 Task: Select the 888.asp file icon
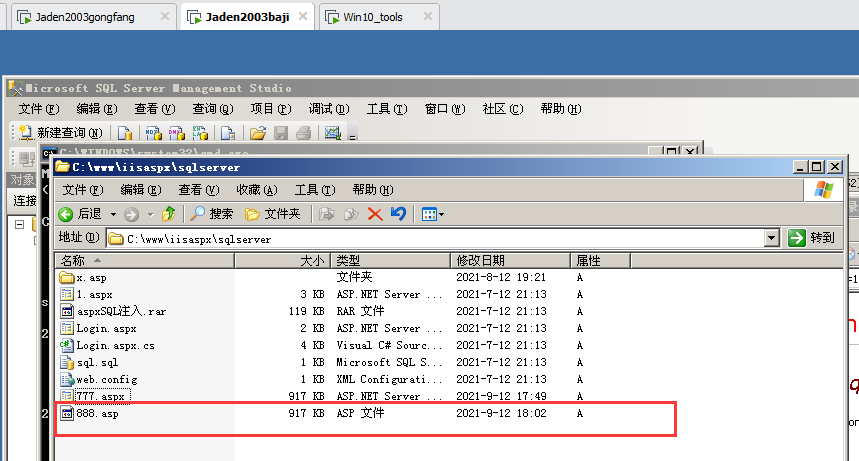click(x=67, y=414)
